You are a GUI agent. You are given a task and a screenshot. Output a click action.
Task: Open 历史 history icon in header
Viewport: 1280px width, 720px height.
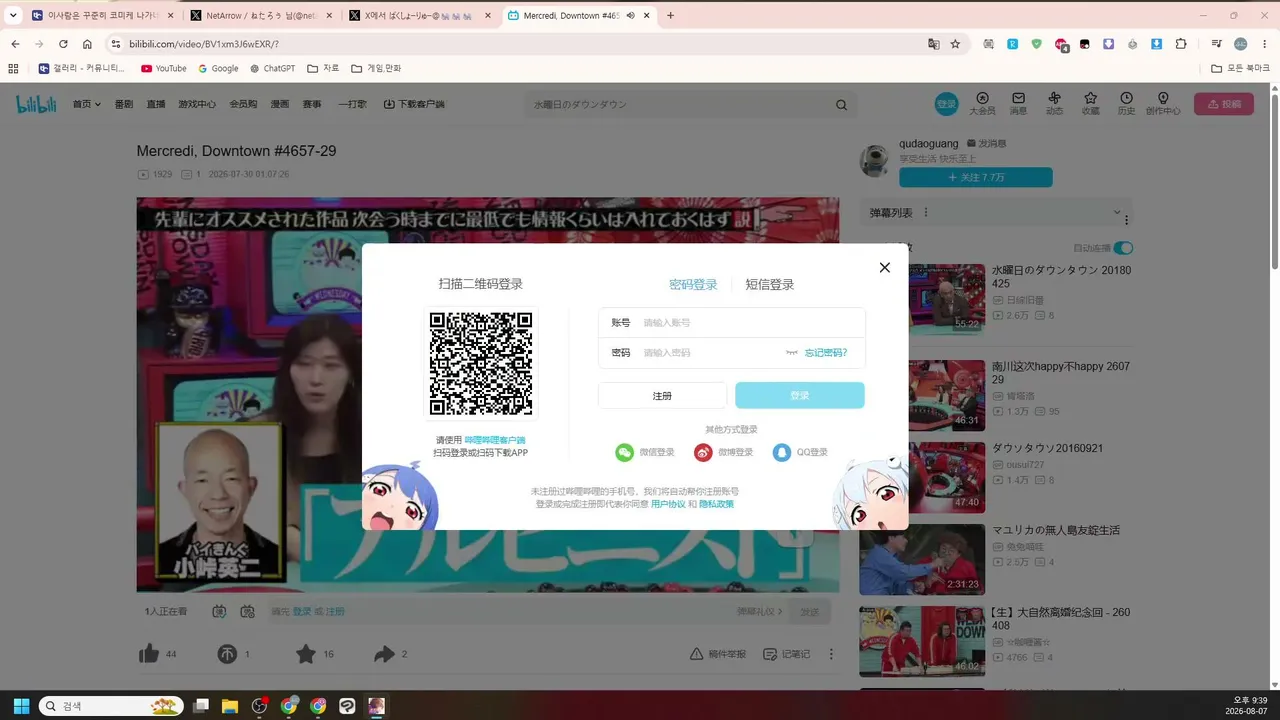(1126, 104)
